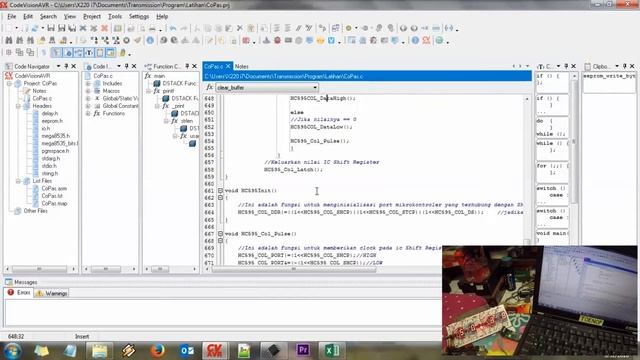Collapse the List Files tree node
The width and height of the screenshot is (640, 360).
click(18, 181)
